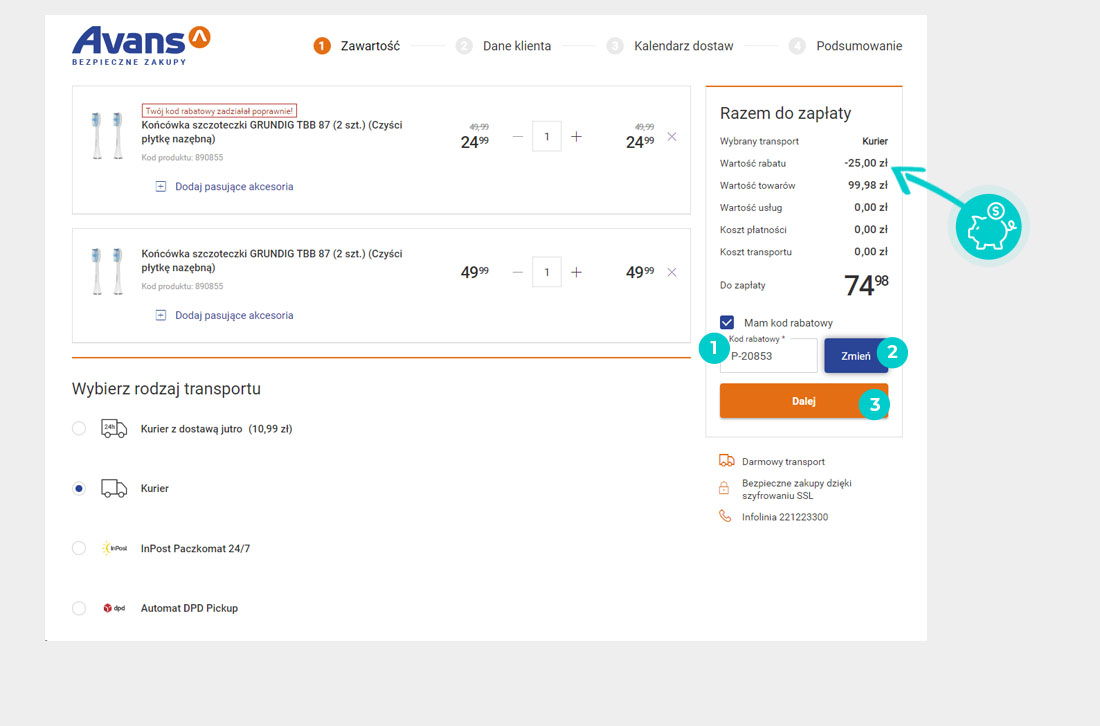Click 'Infolinia 221223300' text
The height and width of the screenshot is (726, 1100).
785,517
